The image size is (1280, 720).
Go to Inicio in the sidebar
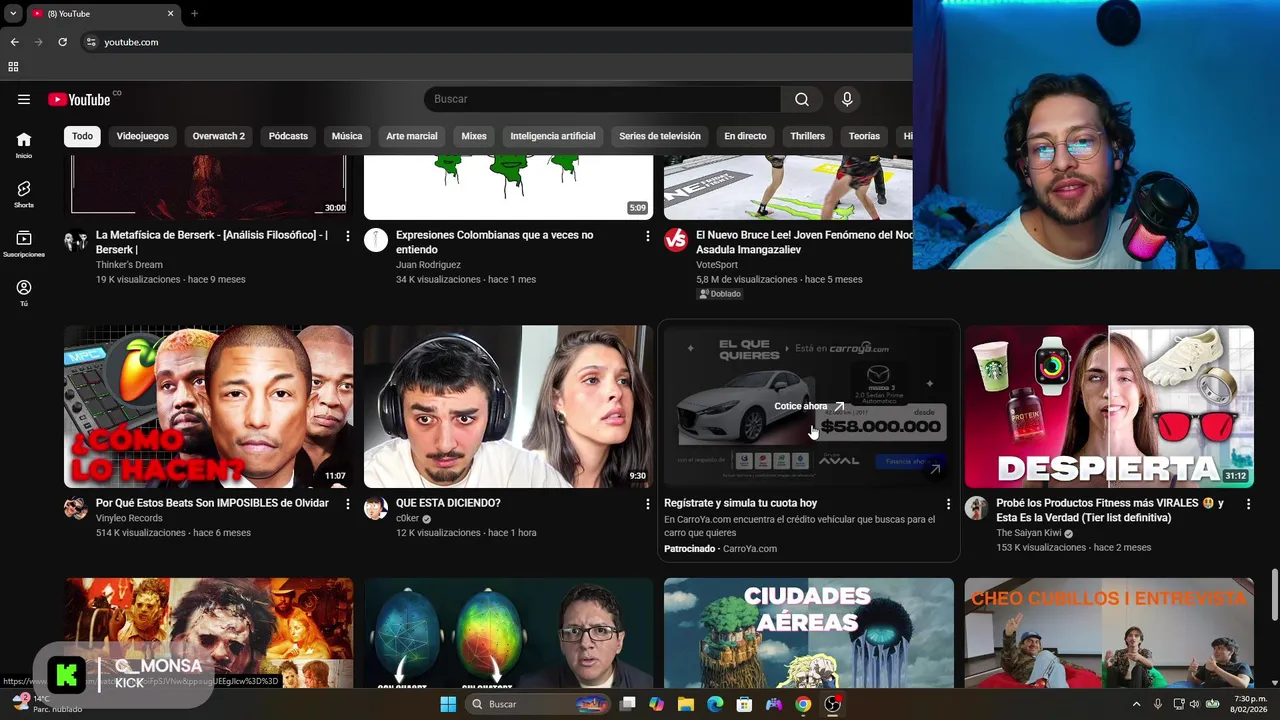point(24,145)
